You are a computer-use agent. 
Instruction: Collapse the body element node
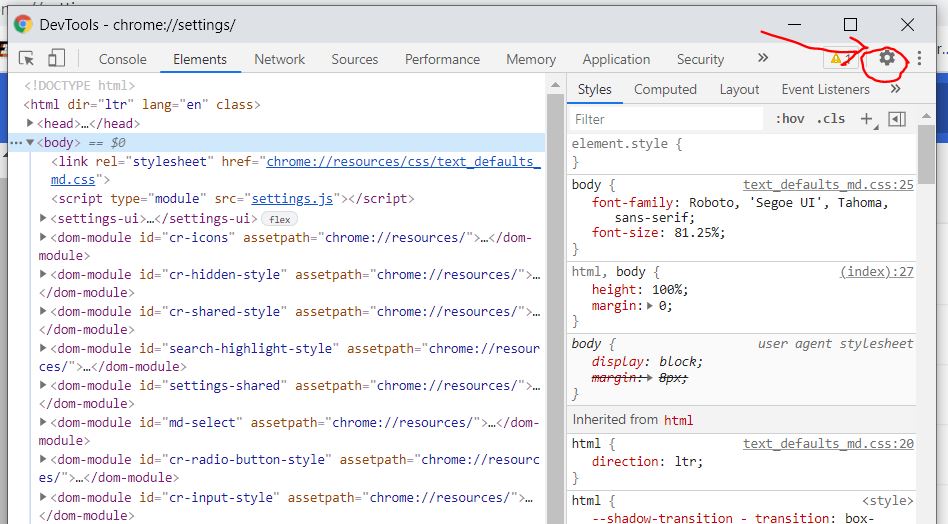click(x=30, y=143)
